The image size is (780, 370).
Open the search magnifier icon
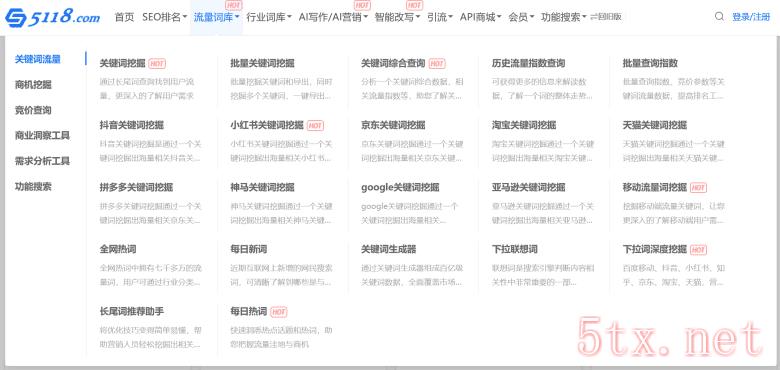click(x=719, y=16)
